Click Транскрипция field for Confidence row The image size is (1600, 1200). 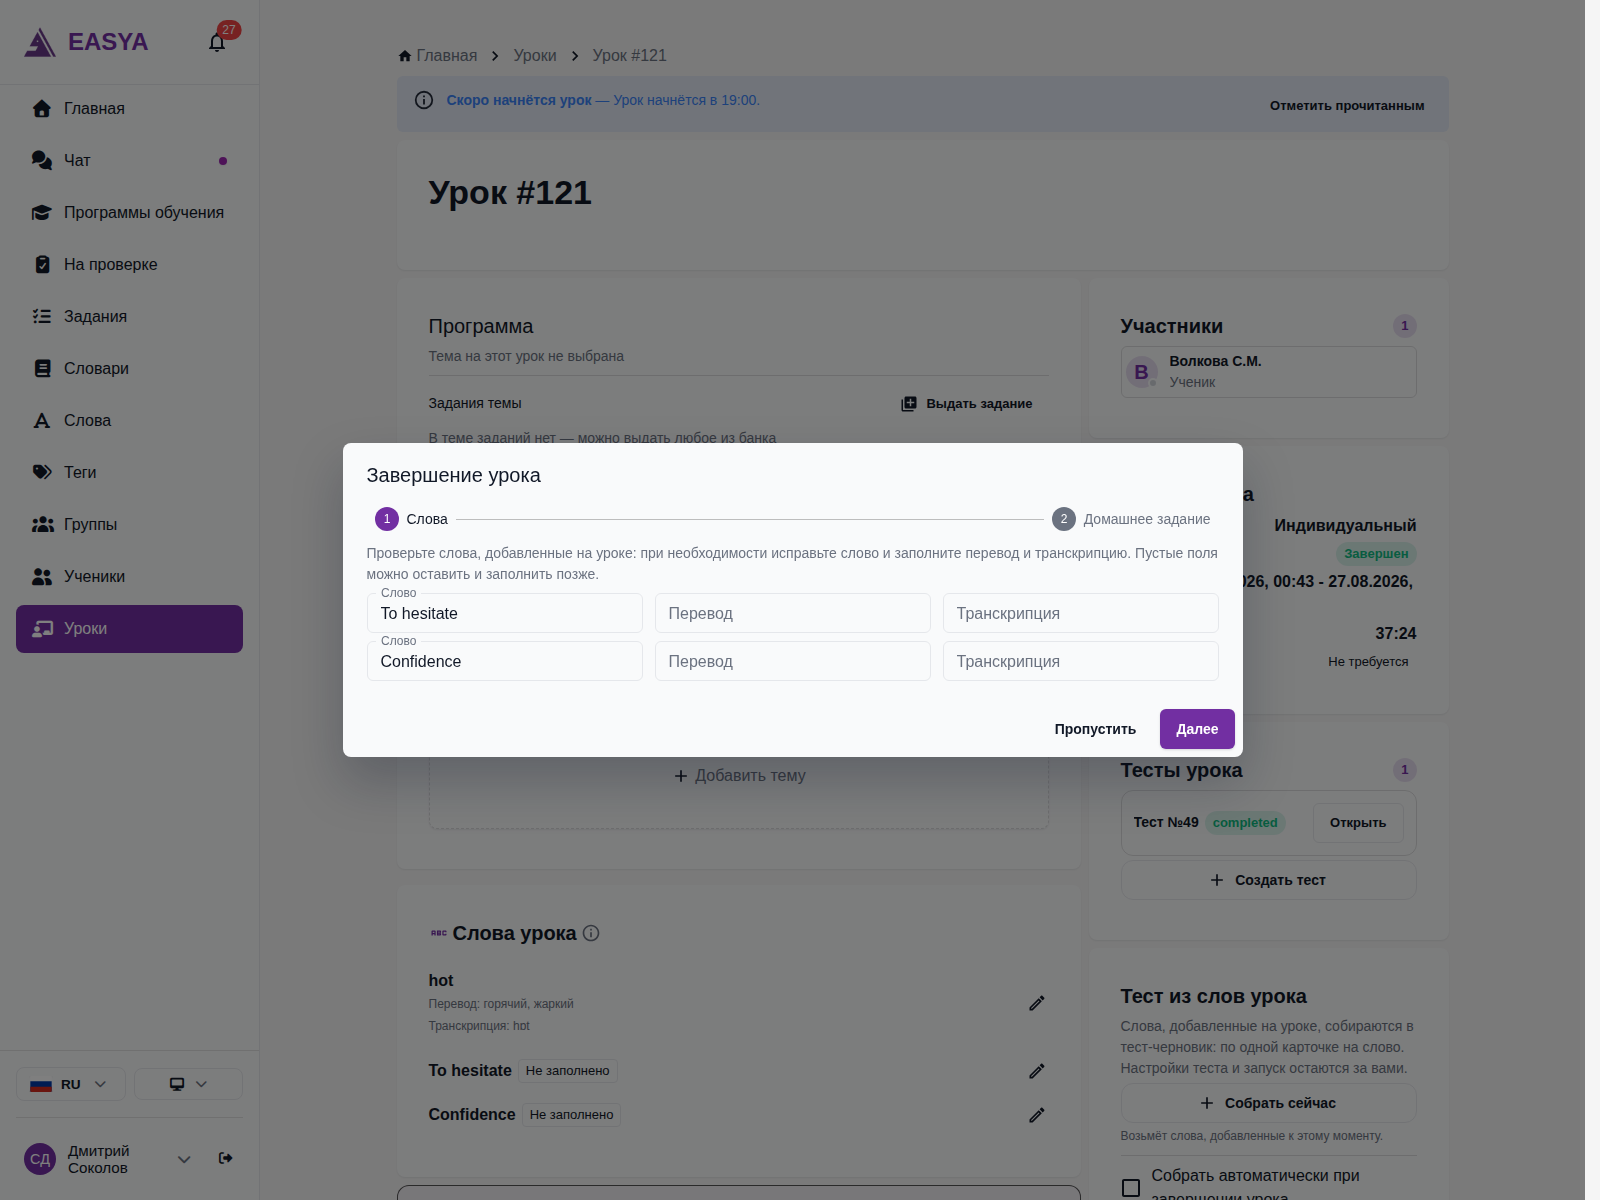point(1081,661)
